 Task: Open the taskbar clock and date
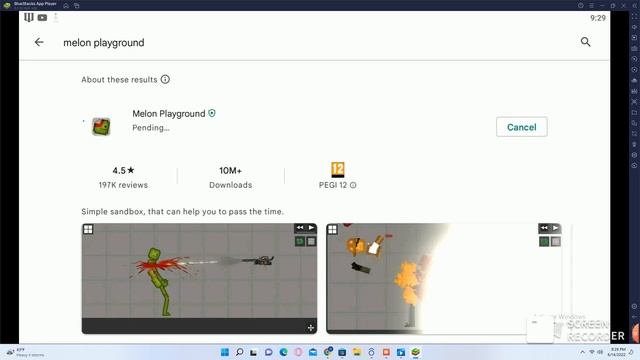(617, 352)
